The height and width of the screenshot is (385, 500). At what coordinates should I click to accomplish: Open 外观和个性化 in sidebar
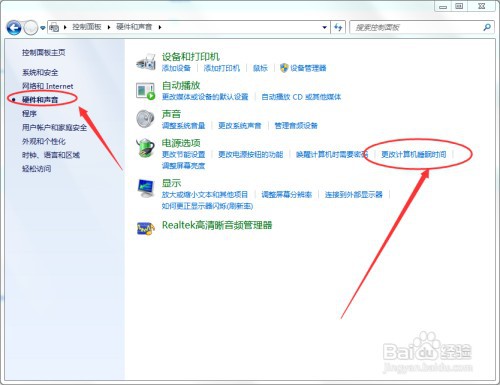point(44,141)
